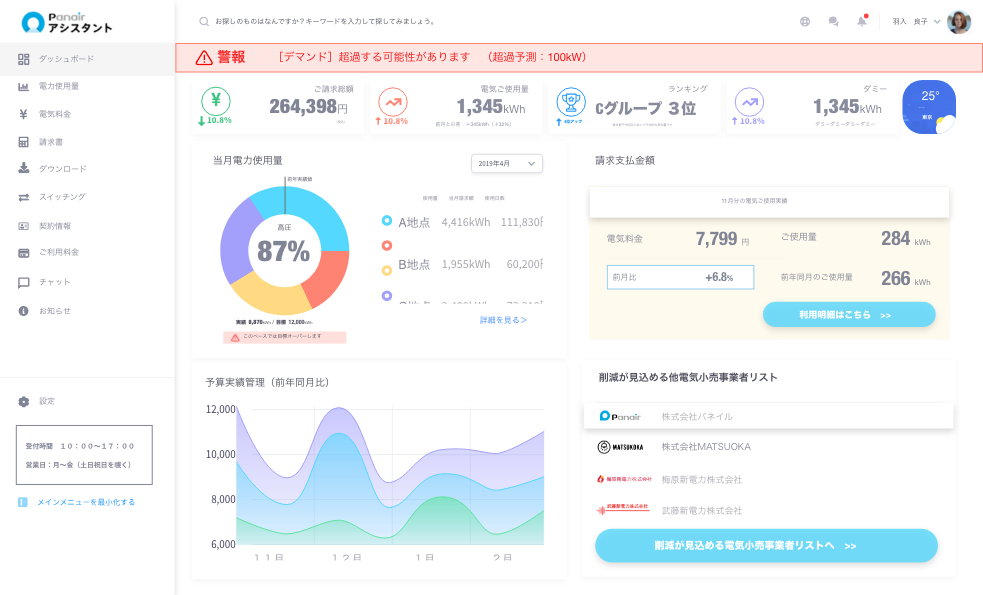Click the globe language icon in top bar
This screenshot has height=595, width=983.
click(x=806, y=21)
